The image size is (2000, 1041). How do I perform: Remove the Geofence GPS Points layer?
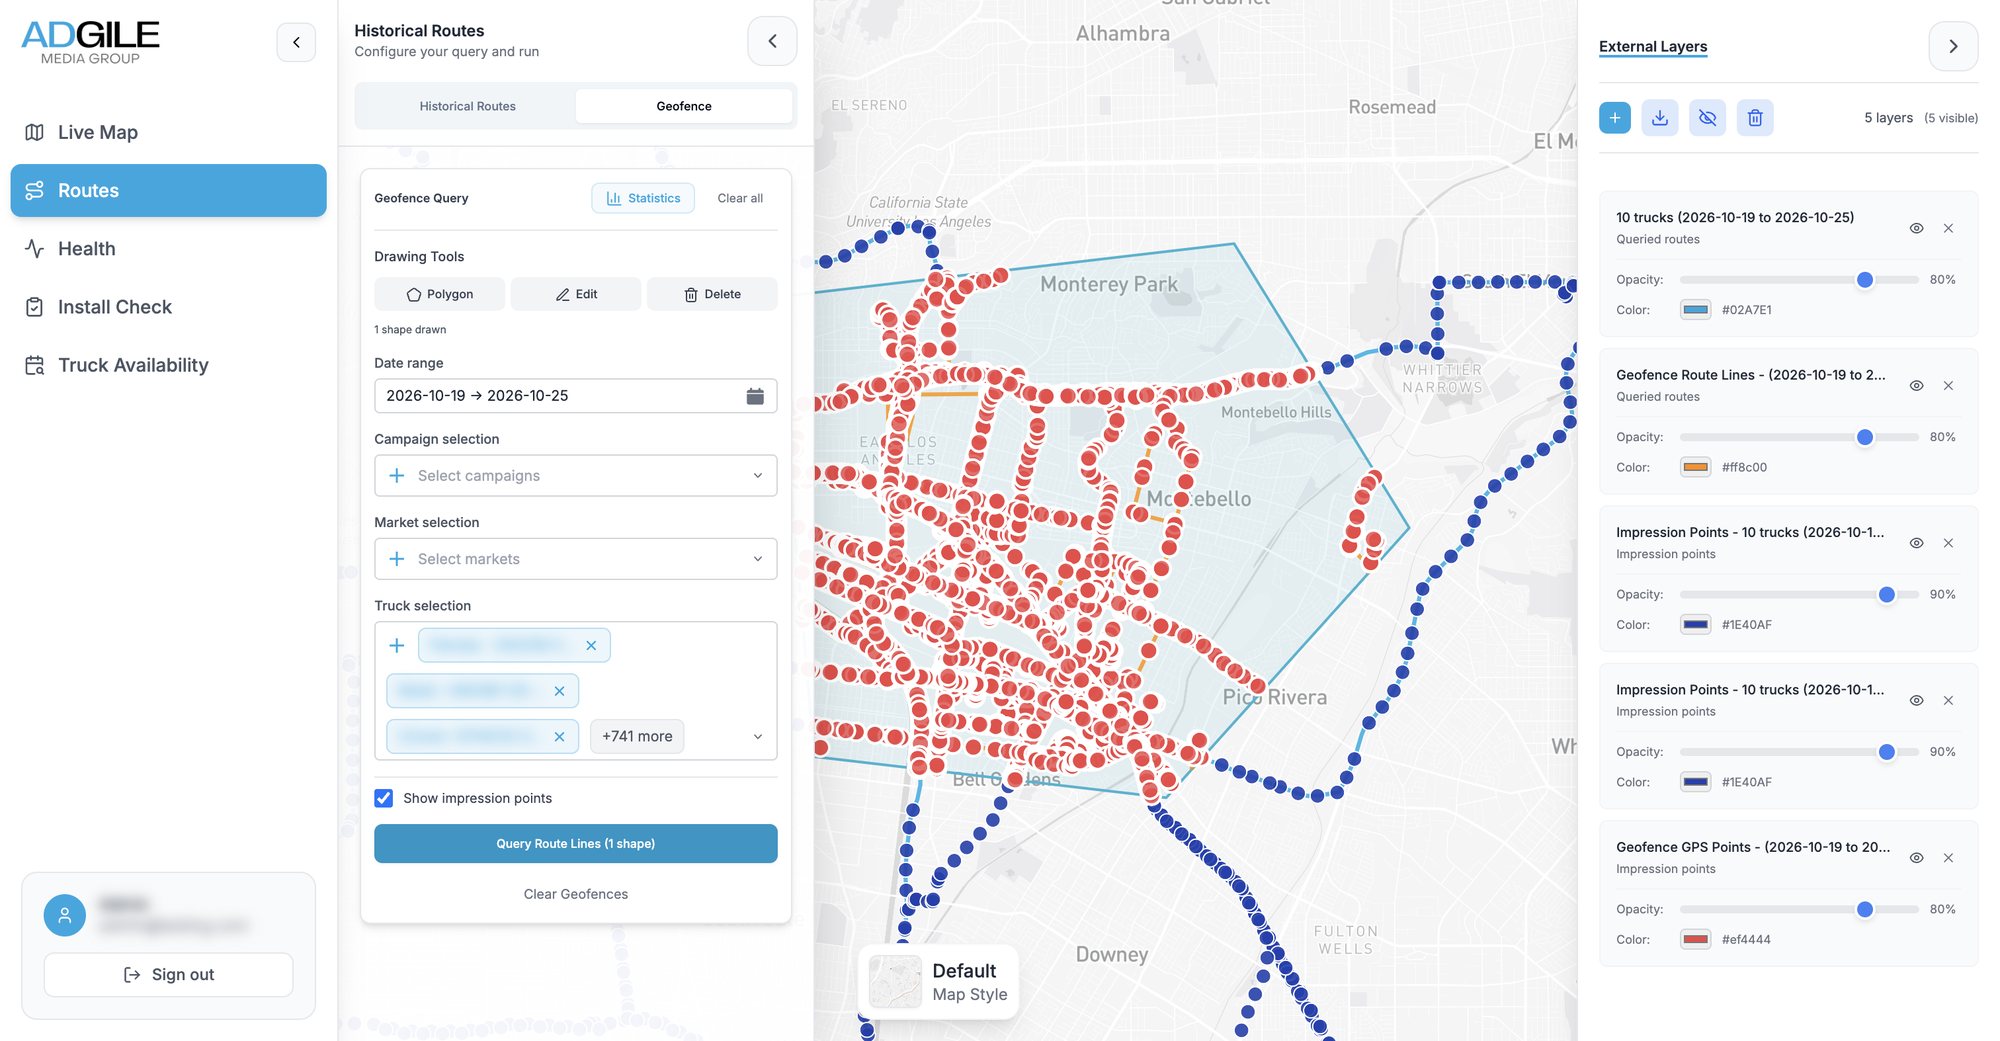[x=1948, y=858]
